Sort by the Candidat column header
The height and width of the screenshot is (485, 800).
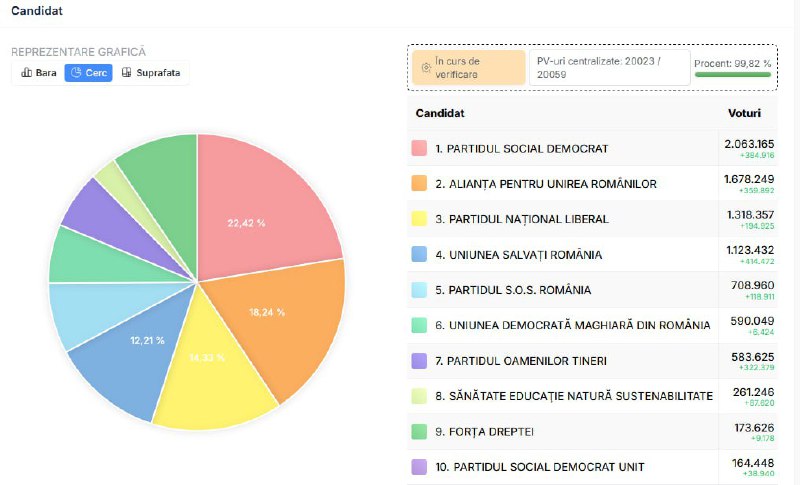coord(440,113)
